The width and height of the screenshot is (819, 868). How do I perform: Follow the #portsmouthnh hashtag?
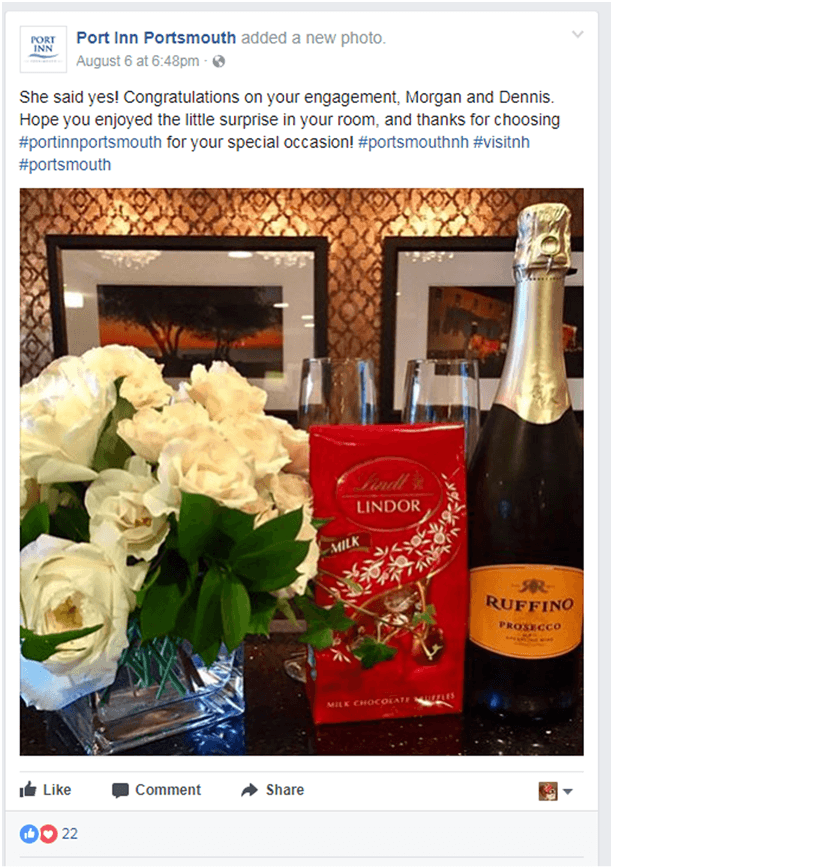(413, 142)
